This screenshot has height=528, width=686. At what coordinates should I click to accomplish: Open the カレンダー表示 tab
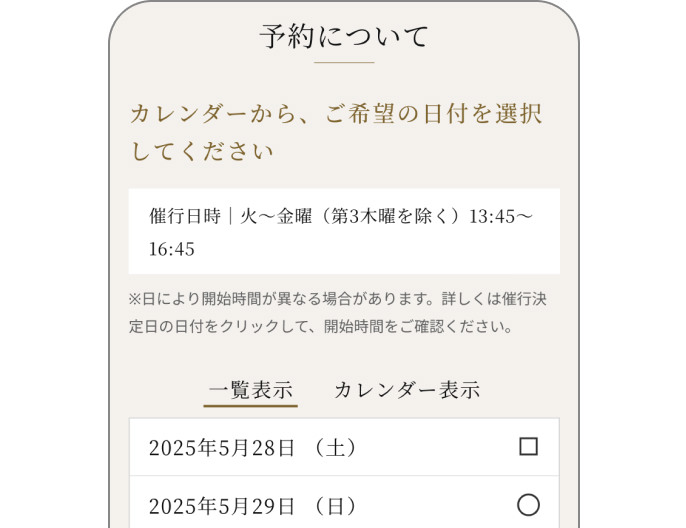(x=407, y=390)
